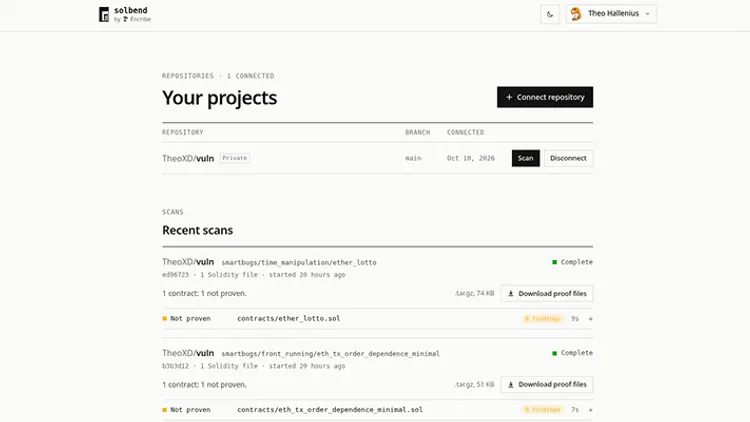Click the 'Recent scans' heading
This screenshot has width=750, height=422.
pos(198,230)
